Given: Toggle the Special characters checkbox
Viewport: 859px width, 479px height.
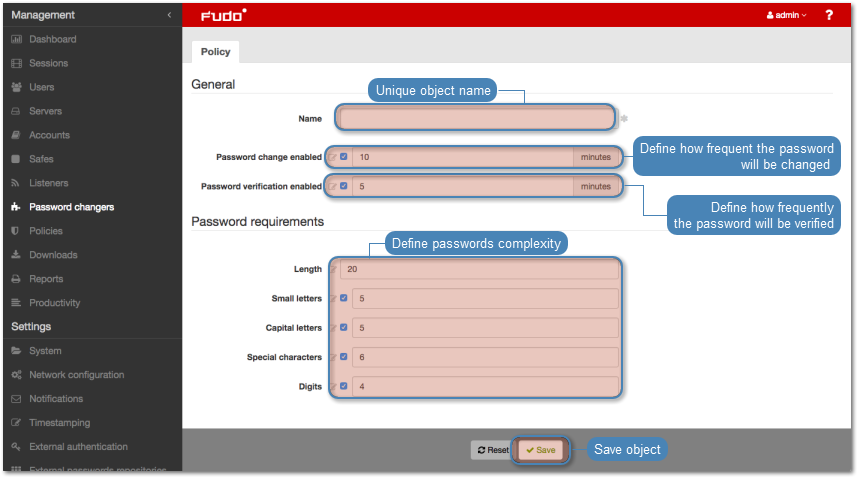Looking at the screenshot, I should 344,357.
